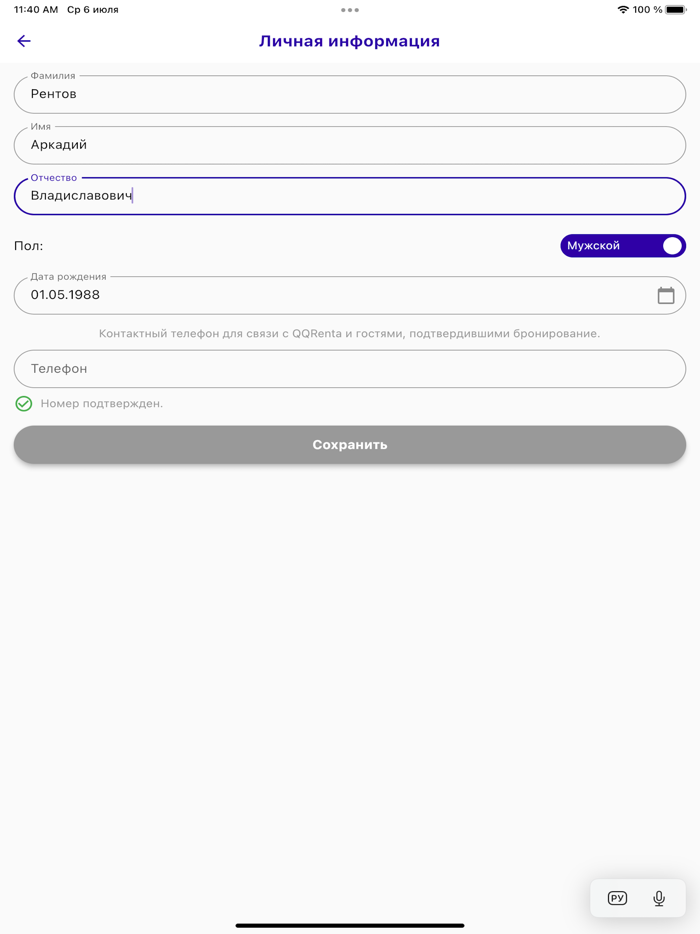Activate the microphone dictation icon
The image size is (700, 934).
(x=659, y=898)
